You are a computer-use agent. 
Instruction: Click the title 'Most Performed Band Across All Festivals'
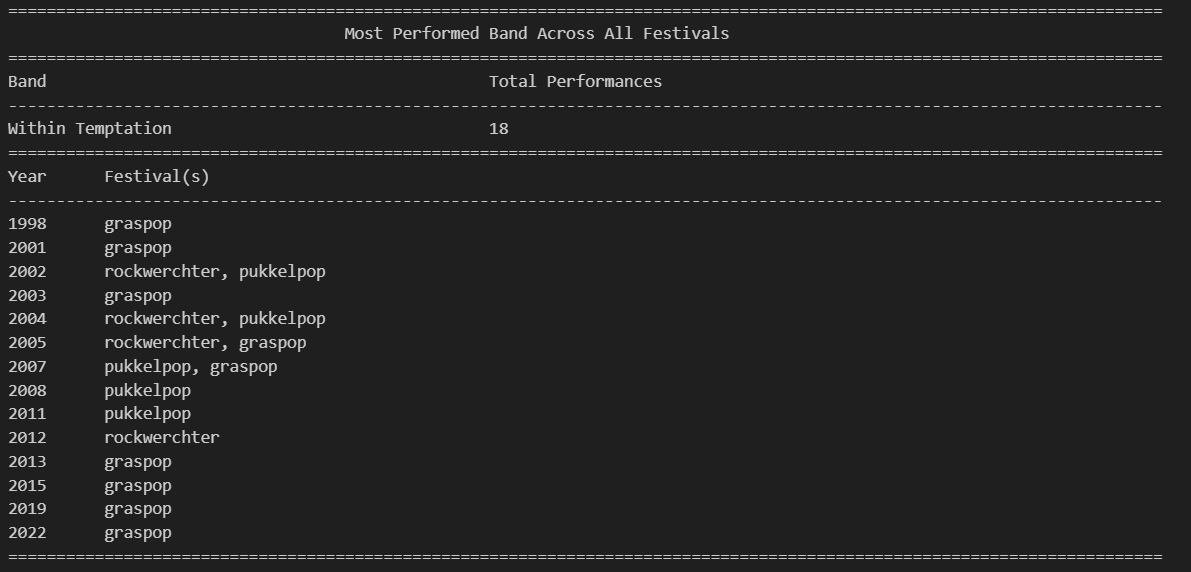tap(536, 33)
